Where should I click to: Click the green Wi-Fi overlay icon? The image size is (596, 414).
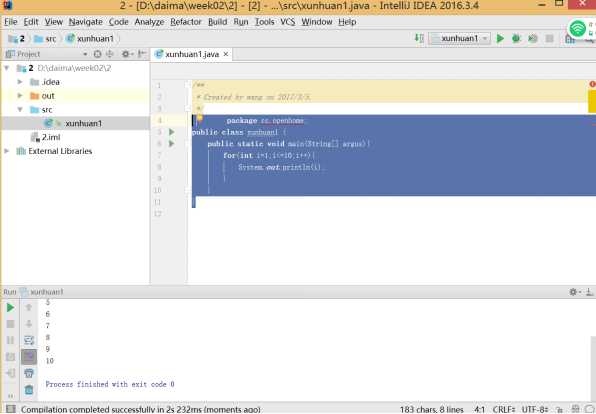click(x=578, y=28)
